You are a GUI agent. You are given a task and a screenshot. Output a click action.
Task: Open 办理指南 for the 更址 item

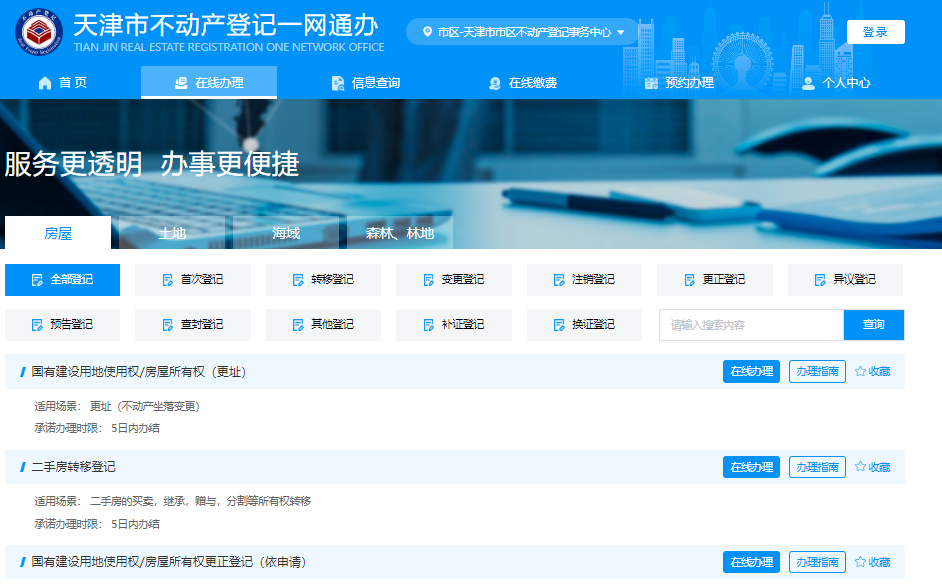click(817, 371)
